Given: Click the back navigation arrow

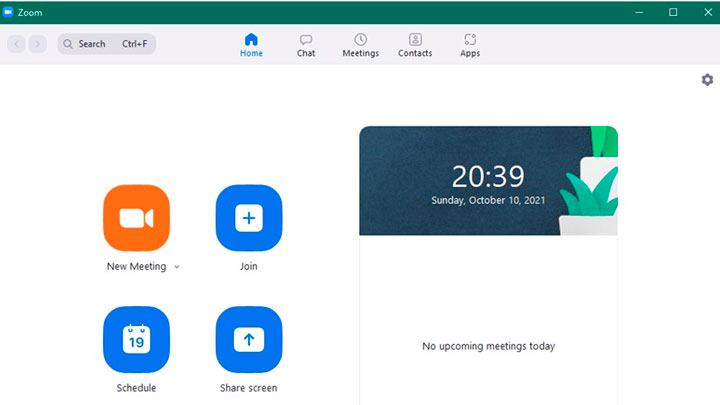Looking at the screenshot, I should tap(17, 44).
